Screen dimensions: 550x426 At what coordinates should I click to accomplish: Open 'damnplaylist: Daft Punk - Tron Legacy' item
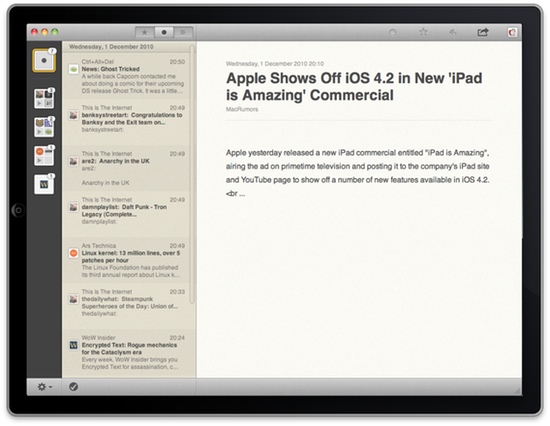(126, 214)
